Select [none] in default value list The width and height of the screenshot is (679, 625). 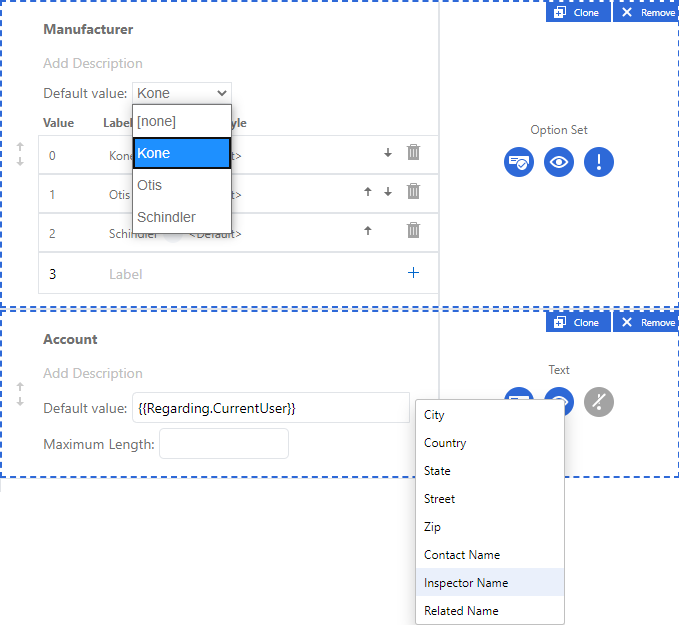click(x=182, y=121)
